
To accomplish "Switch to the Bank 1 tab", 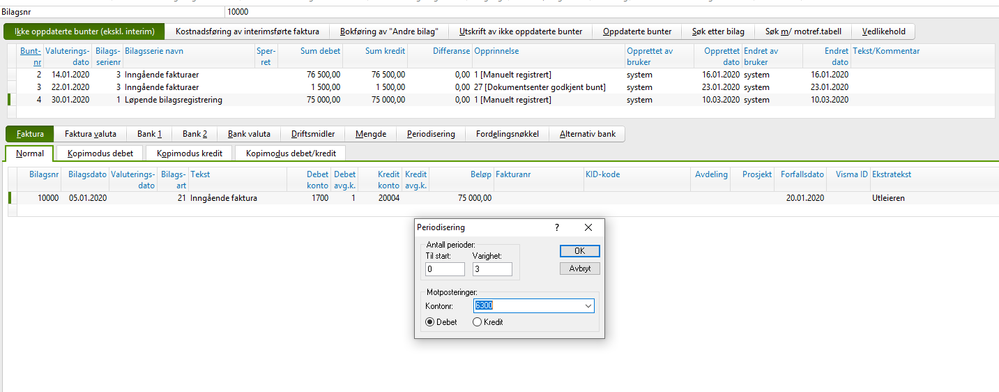I will tap(150, 134).
